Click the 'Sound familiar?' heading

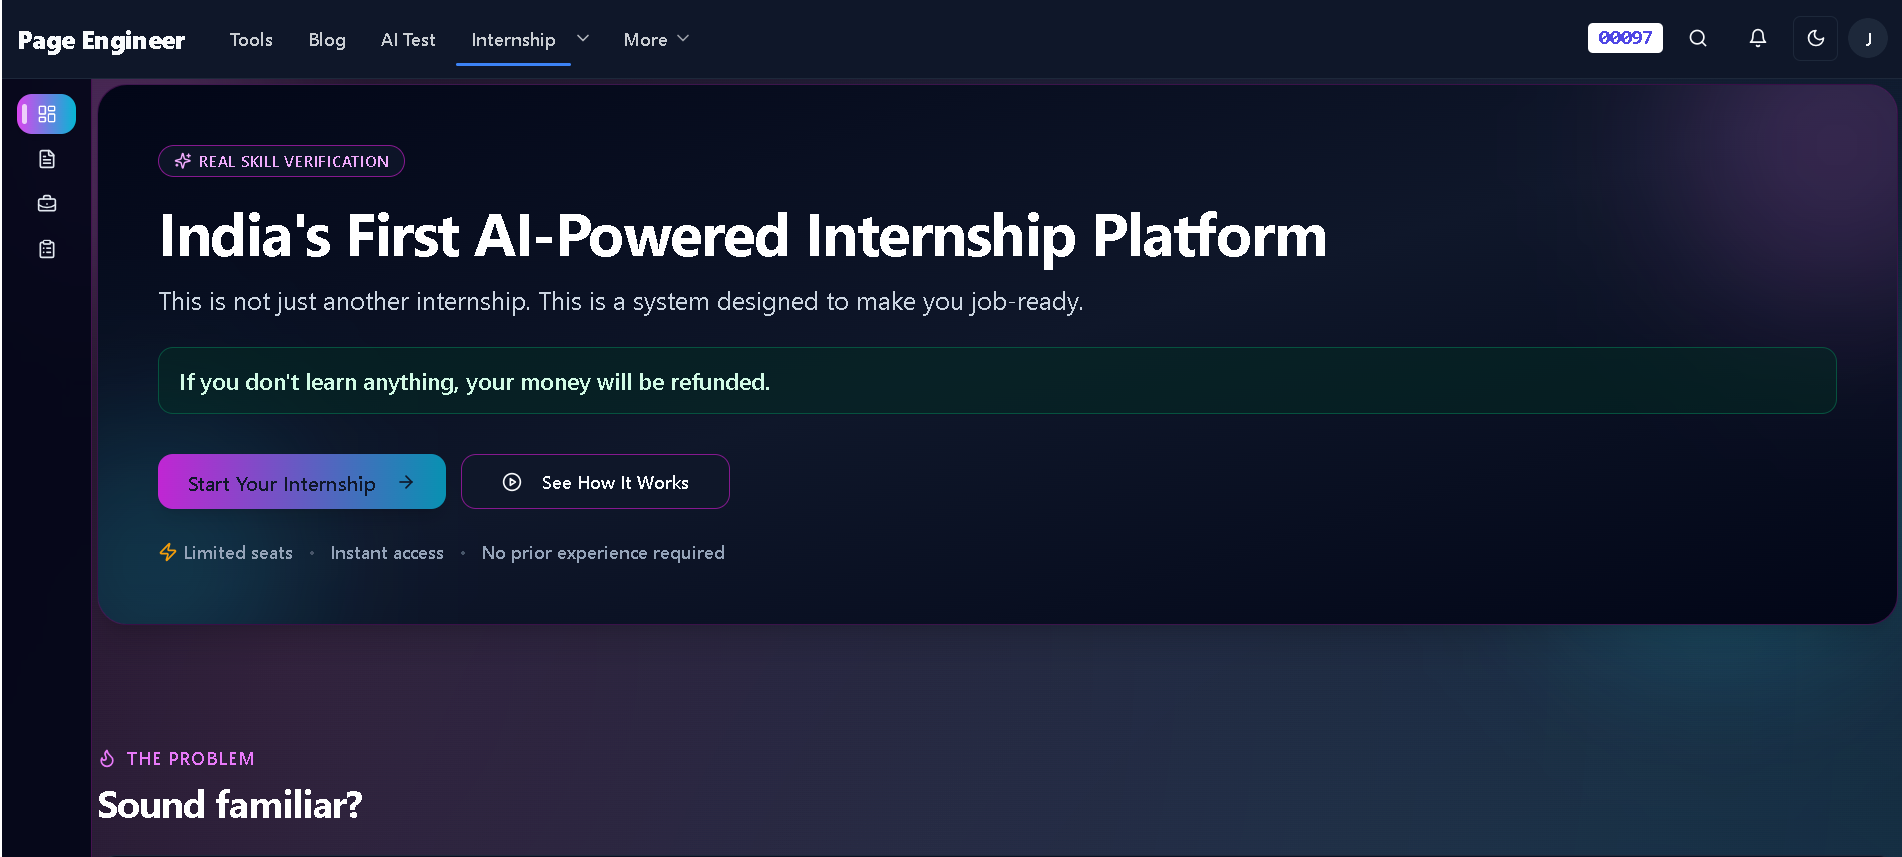pyautogui.click(x=230, y=805)
